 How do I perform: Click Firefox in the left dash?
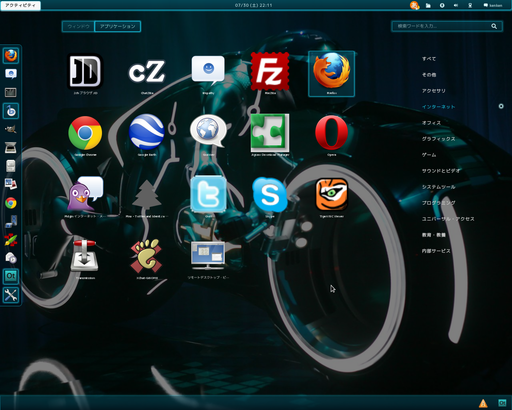tap(11, 55)
